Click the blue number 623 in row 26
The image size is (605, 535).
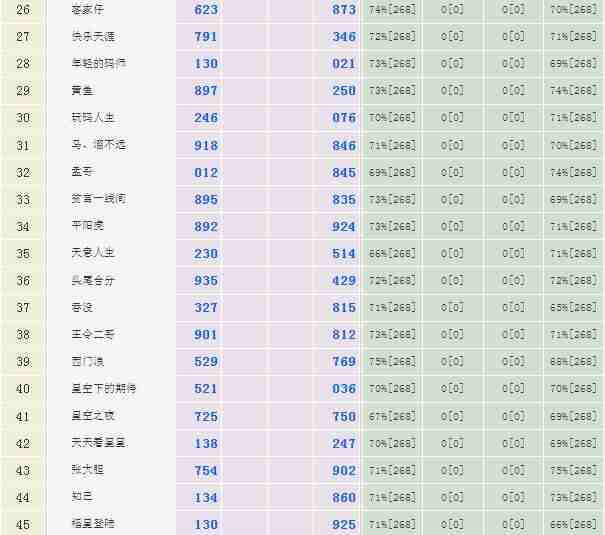pos(206,9)
